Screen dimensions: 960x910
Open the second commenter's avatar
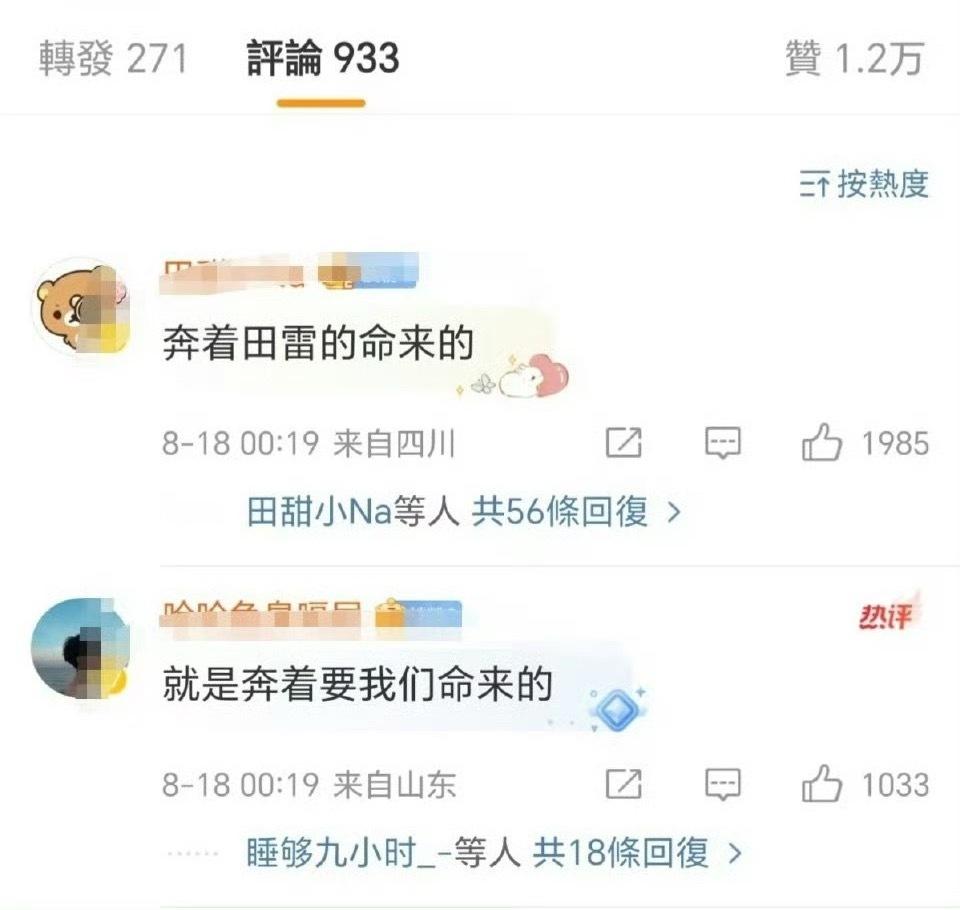point(81,649)
